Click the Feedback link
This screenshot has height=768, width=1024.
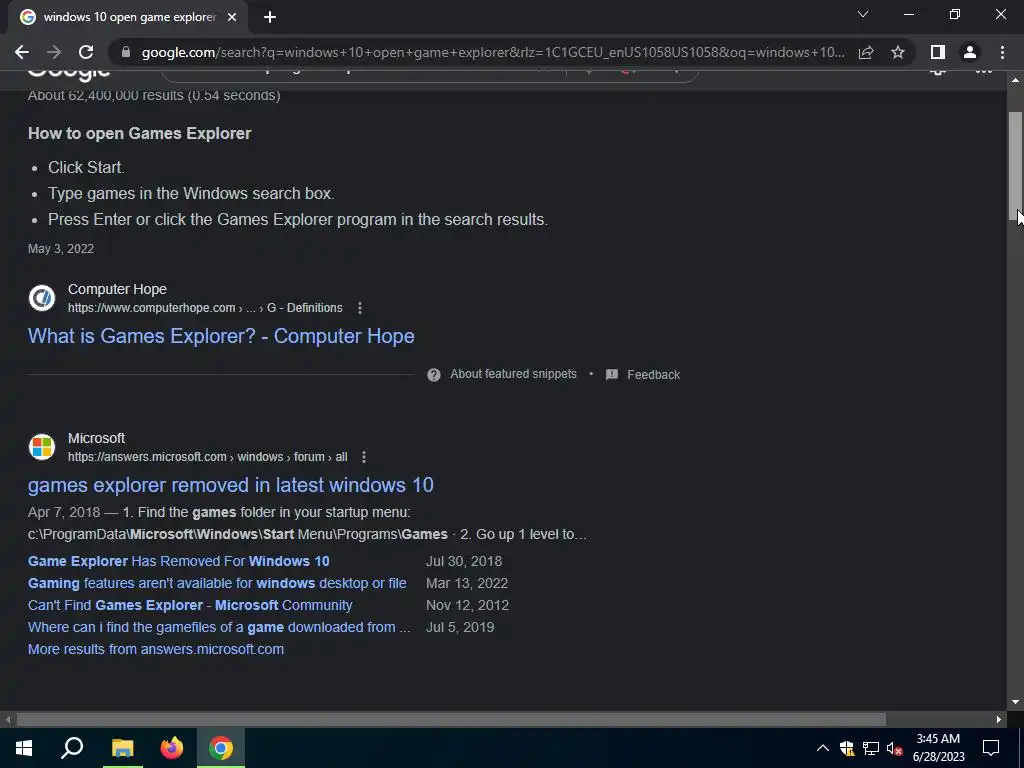[653, 375]
